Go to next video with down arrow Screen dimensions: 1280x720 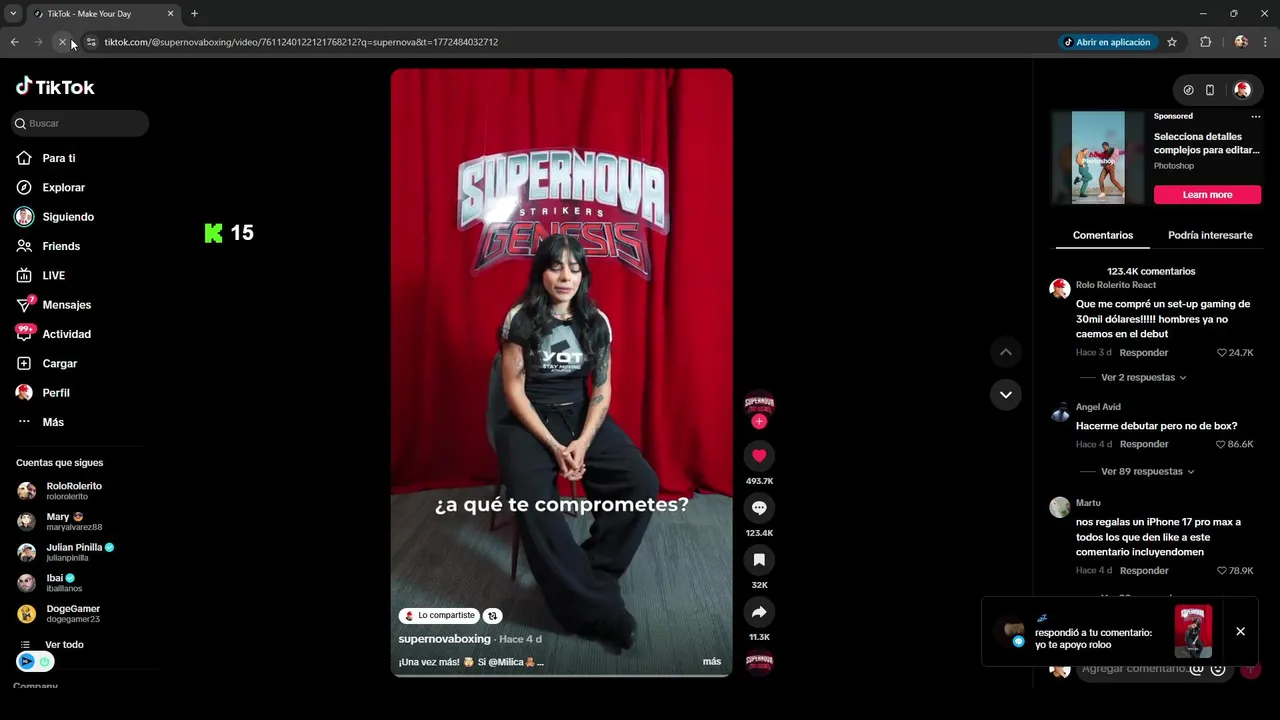click(1006, 394)
